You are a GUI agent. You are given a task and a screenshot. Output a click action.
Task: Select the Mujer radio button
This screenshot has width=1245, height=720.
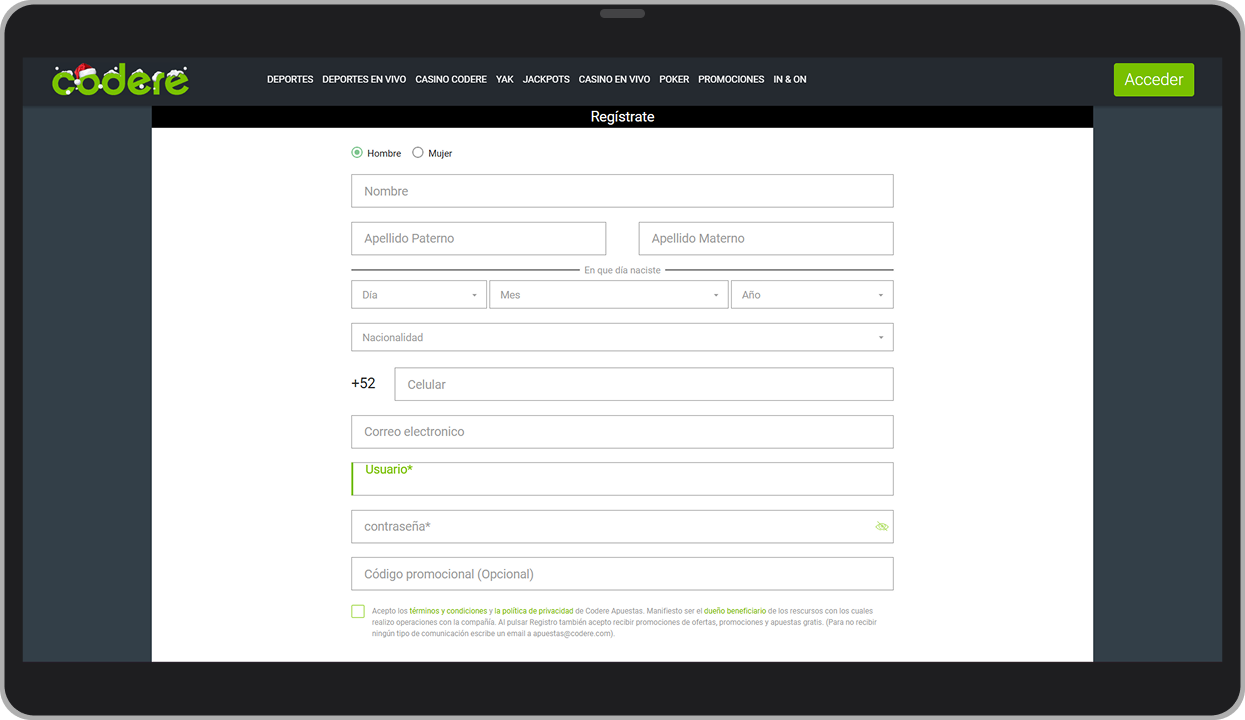pos(418,152)
